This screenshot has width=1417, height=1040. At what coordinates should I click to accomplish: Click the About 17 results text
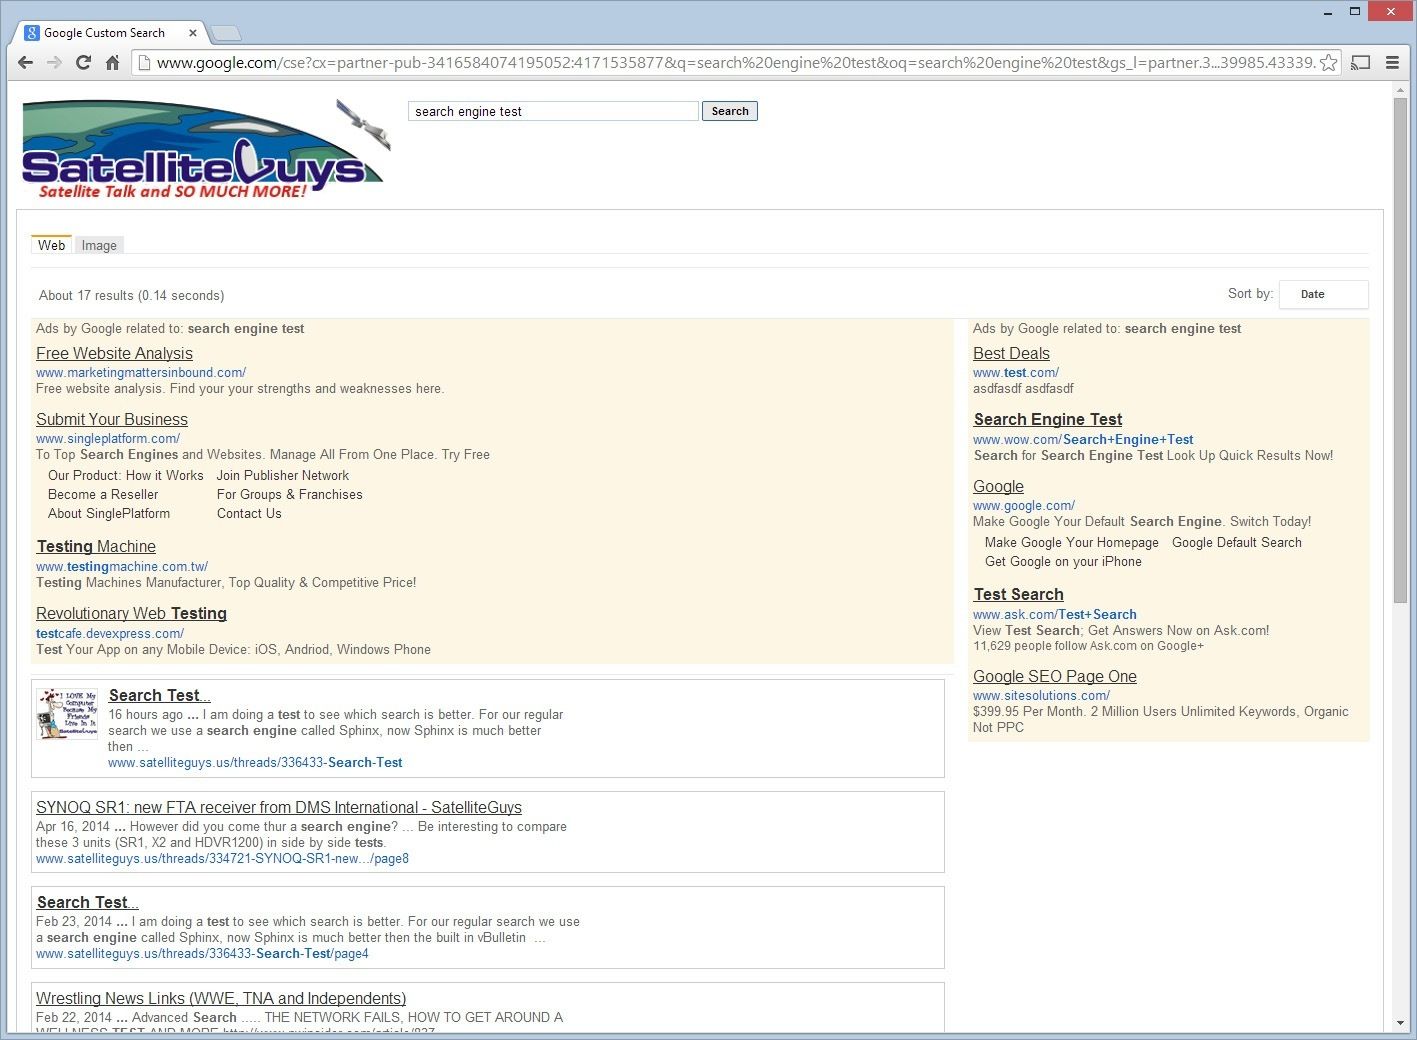coord(131,295)
